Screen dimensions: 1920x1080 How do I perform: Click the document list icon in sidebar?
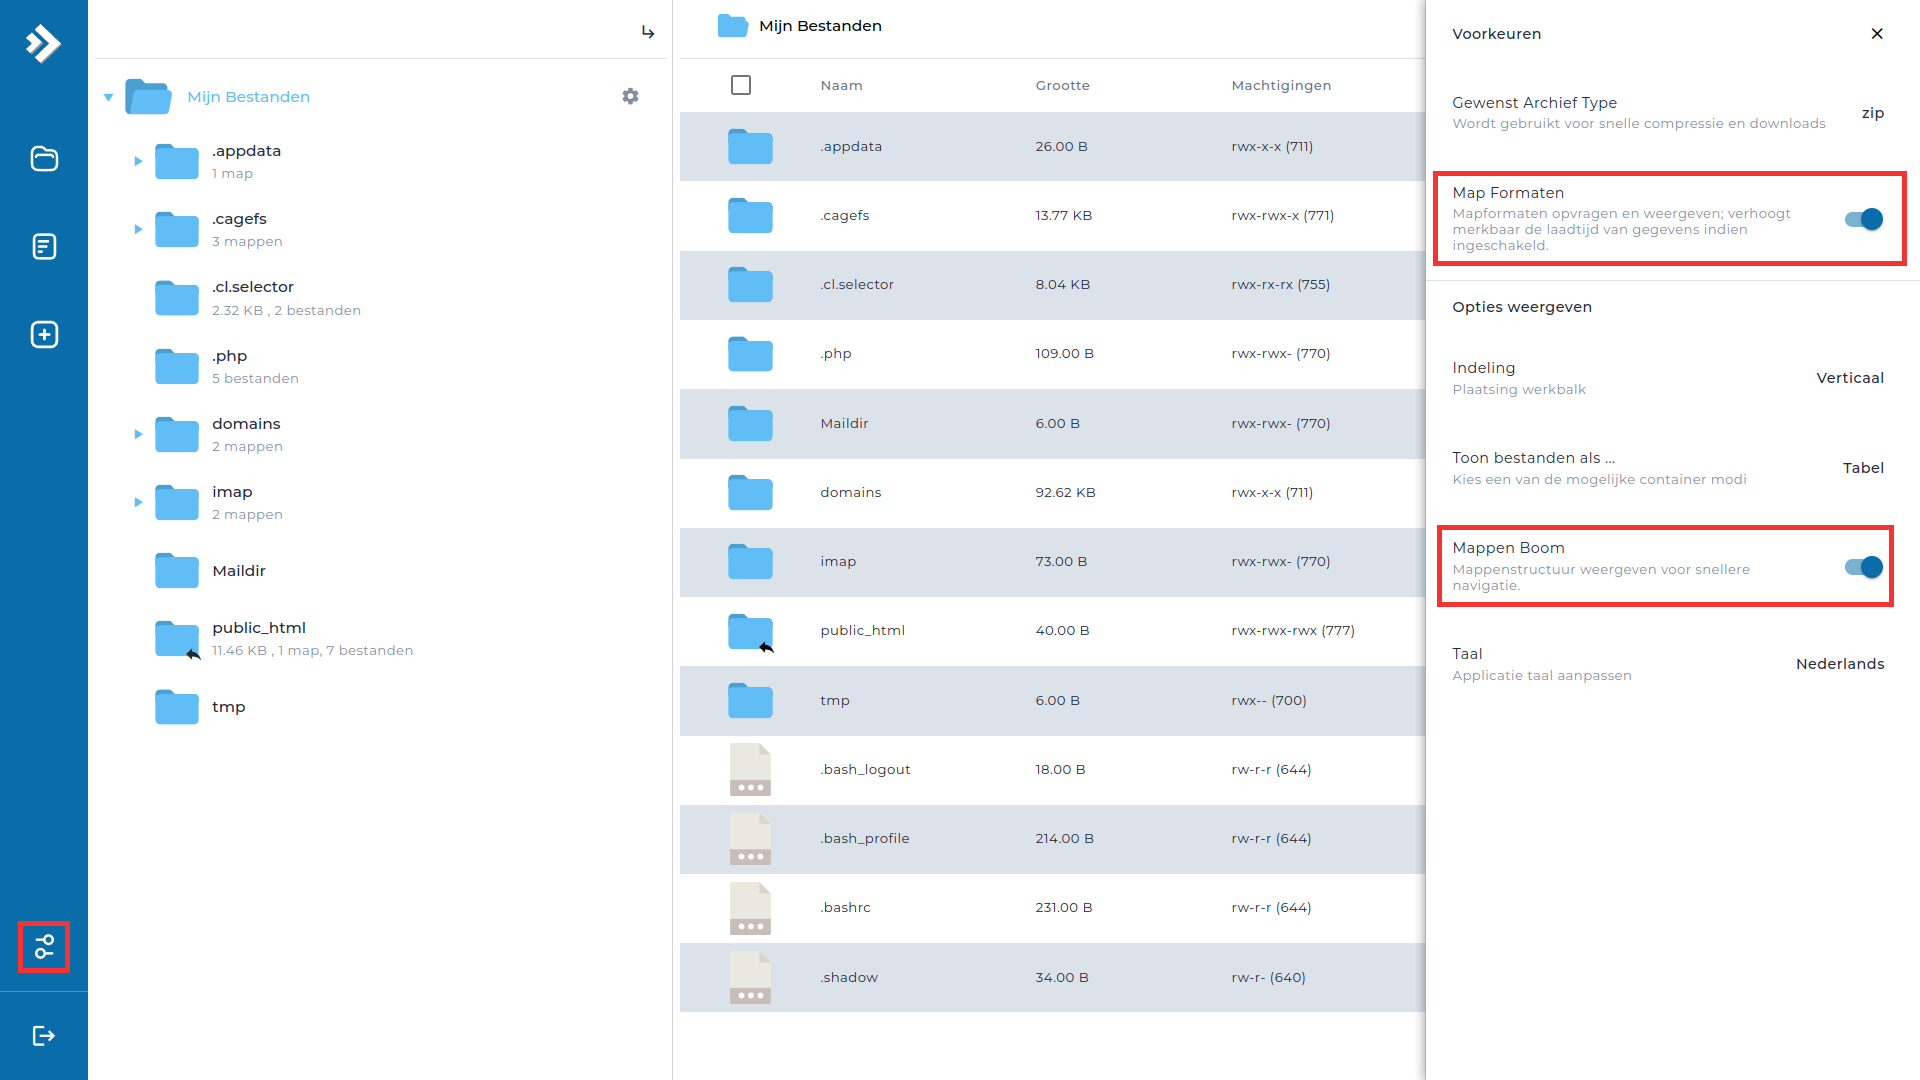coord(44,246)
